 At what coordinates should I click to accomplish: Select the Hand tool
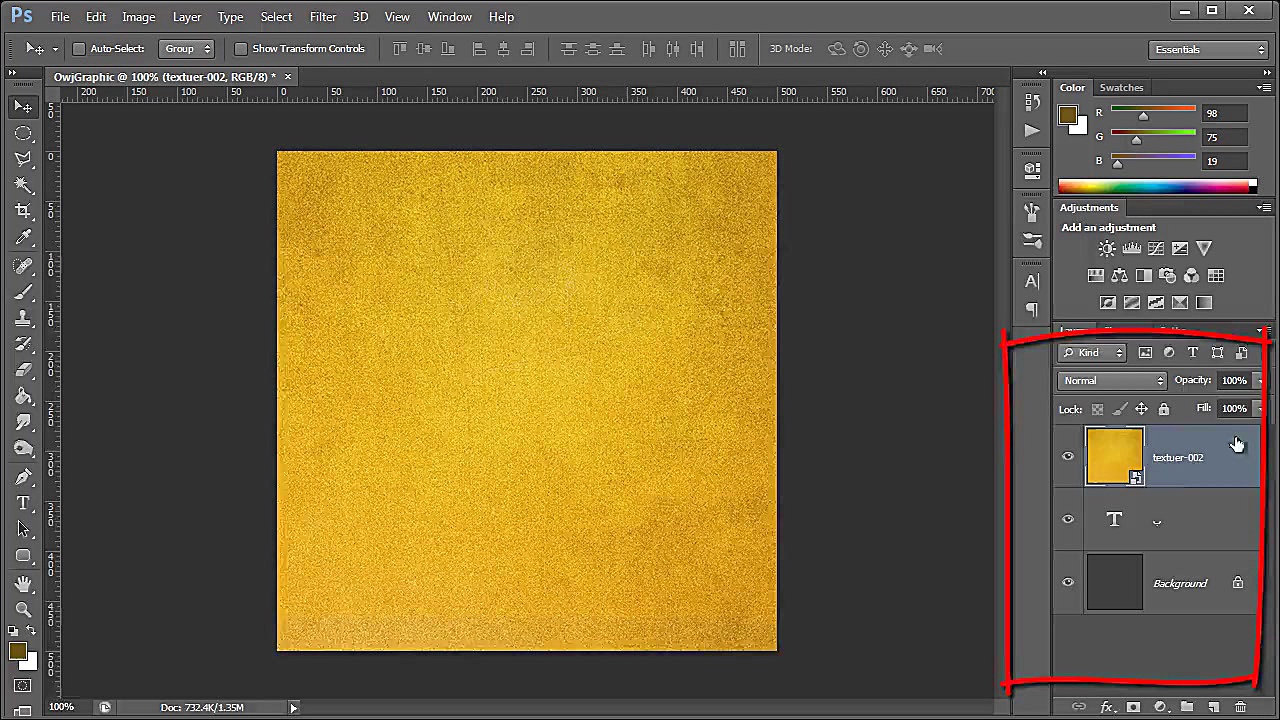coord(23,583)
